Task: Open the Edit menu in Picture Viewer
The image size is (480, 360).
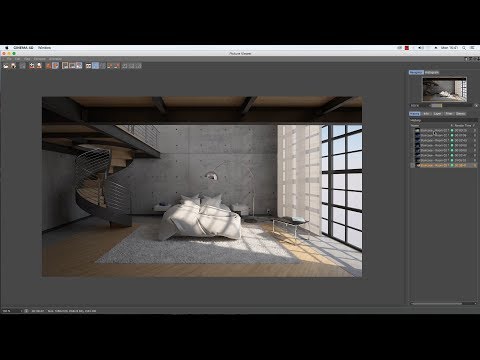Action: coord(17,59)
